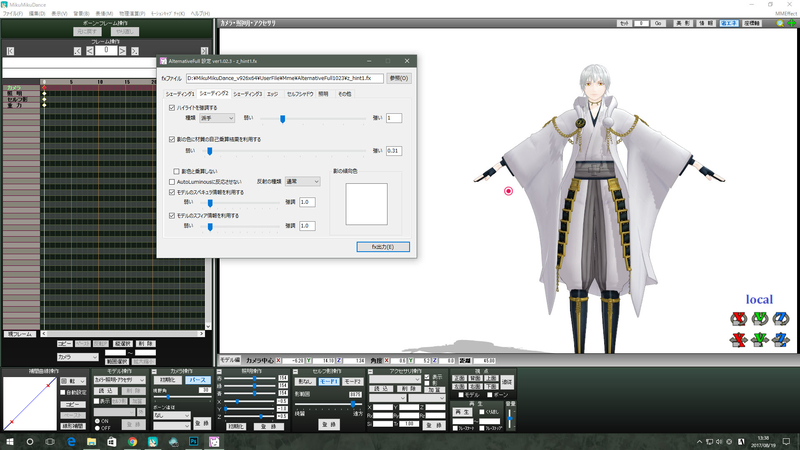Click モード1 self-shadow mode button
Image resolution: width=800 pixels, height=450 pixels.
(329, 382)
